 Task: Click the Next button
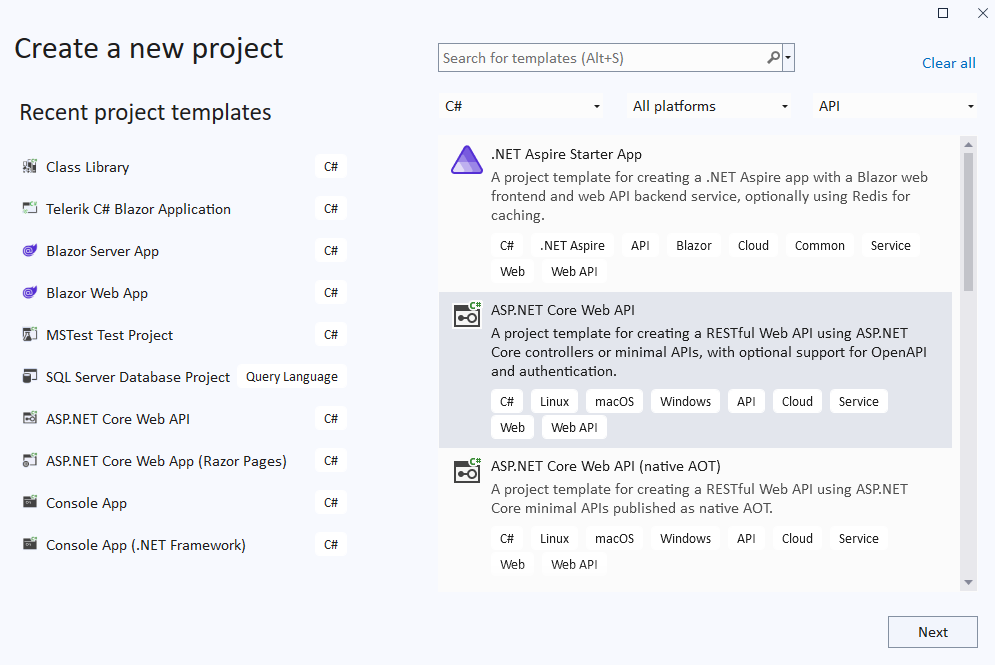point(932,632)
